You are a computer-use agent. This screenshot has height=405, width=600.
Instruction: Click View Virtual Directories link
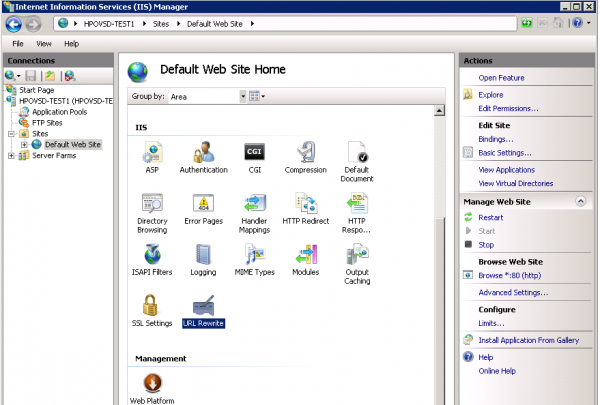pos(515,184)
